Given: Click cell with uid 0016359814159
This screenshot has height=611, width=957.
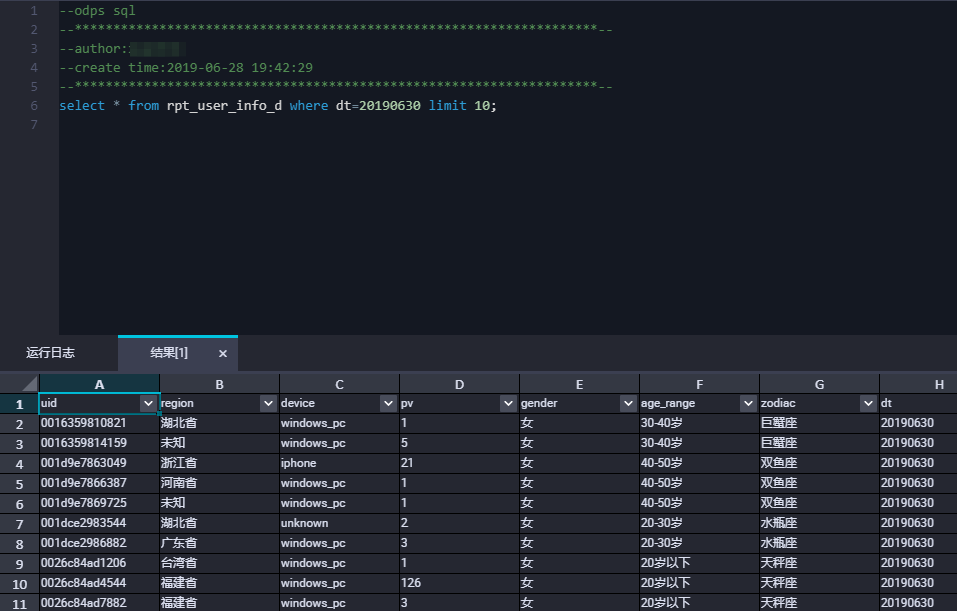Looking at the screenshot, I should click(99, 443).
